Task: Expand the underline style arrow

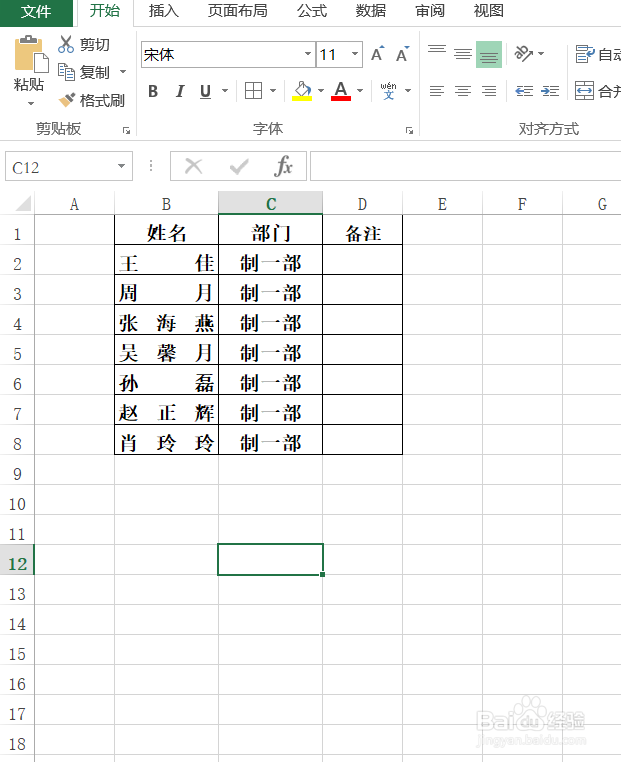Action: 225,91
